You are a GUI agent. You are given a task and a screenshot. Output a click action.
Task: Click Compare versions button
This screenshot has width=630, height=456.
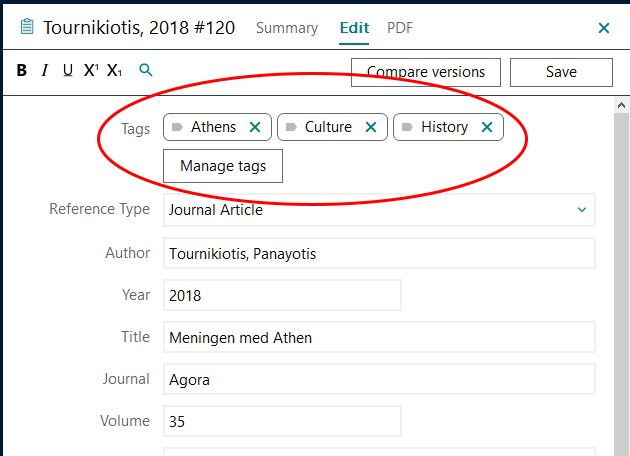pos(426,72)
